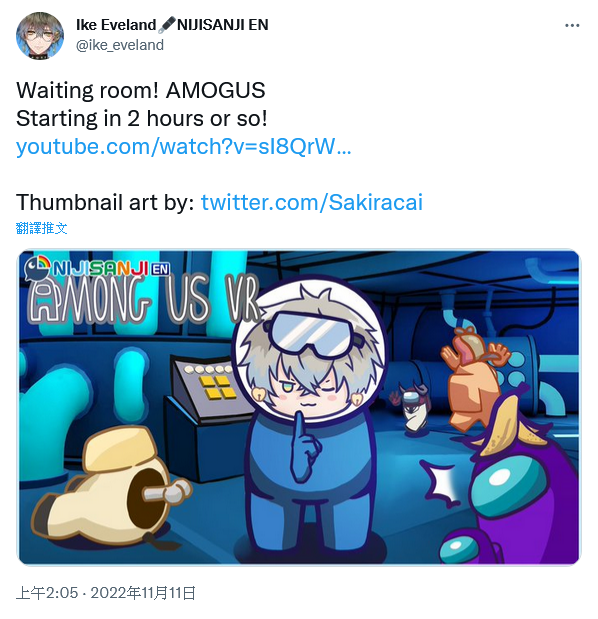The image size is (598, 619).
Task: Click the NIJISANJI EN logo in thumbnail
Action: click(x=97, y=268)
